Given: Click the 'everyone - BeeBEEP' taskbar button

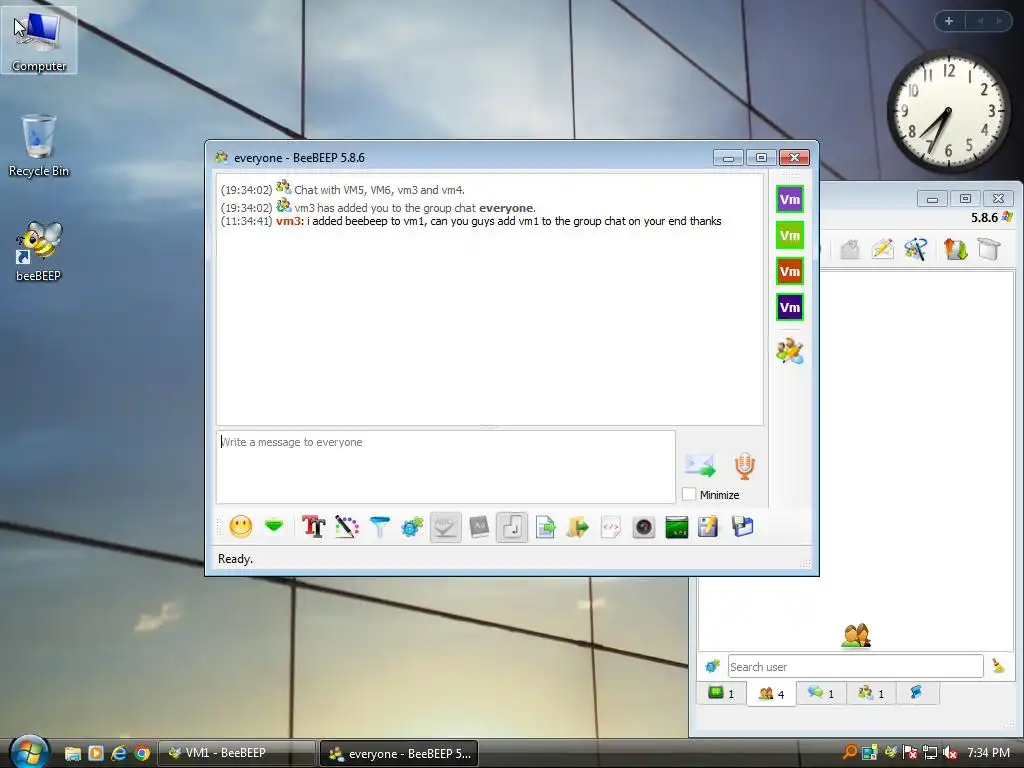Looking at the screenshot, I should point(399,753).
